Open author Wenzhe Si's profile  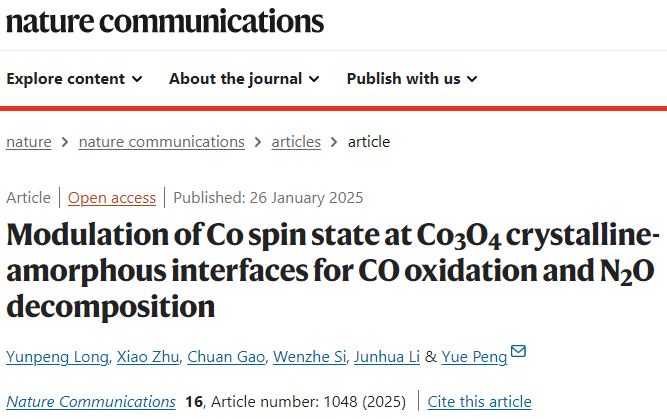[x=310, y=357]
